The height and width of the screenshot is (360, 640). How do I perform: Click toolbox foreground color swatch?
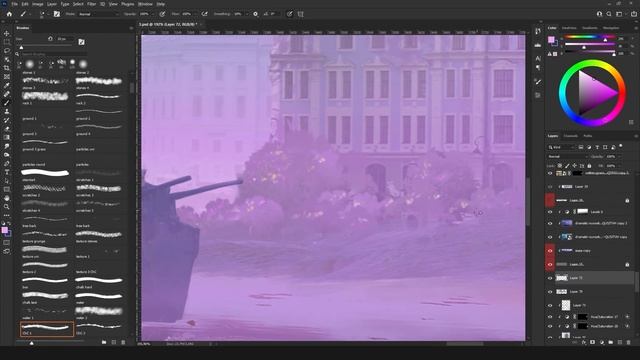point(4,231)
